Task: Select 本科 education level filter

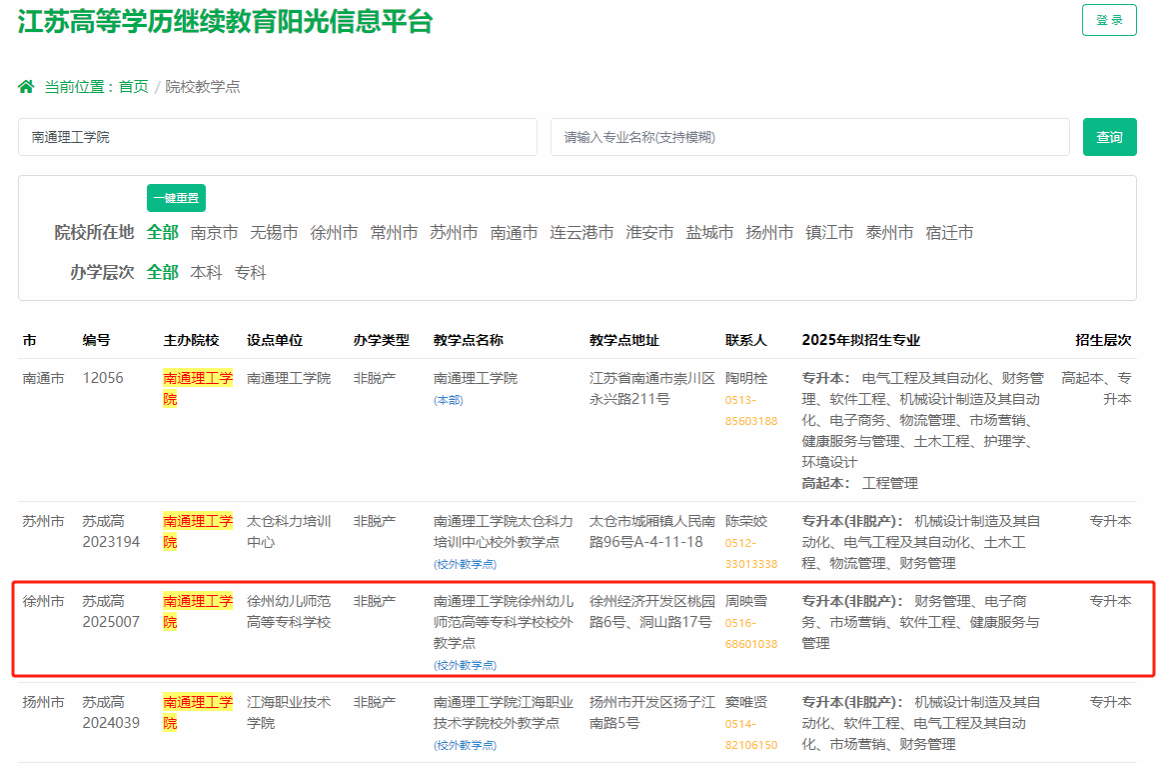Action: point(206,272)
